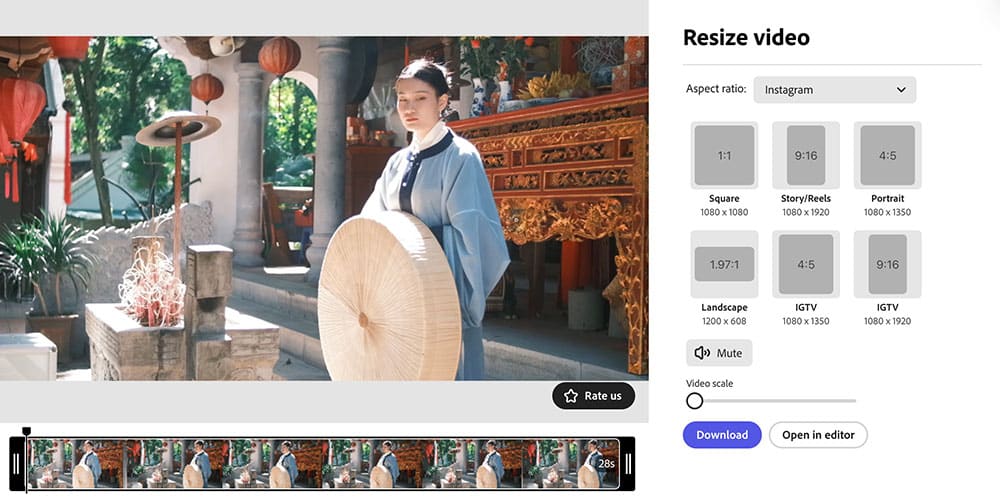Click the Aspect ratio label

click(716, 89)
